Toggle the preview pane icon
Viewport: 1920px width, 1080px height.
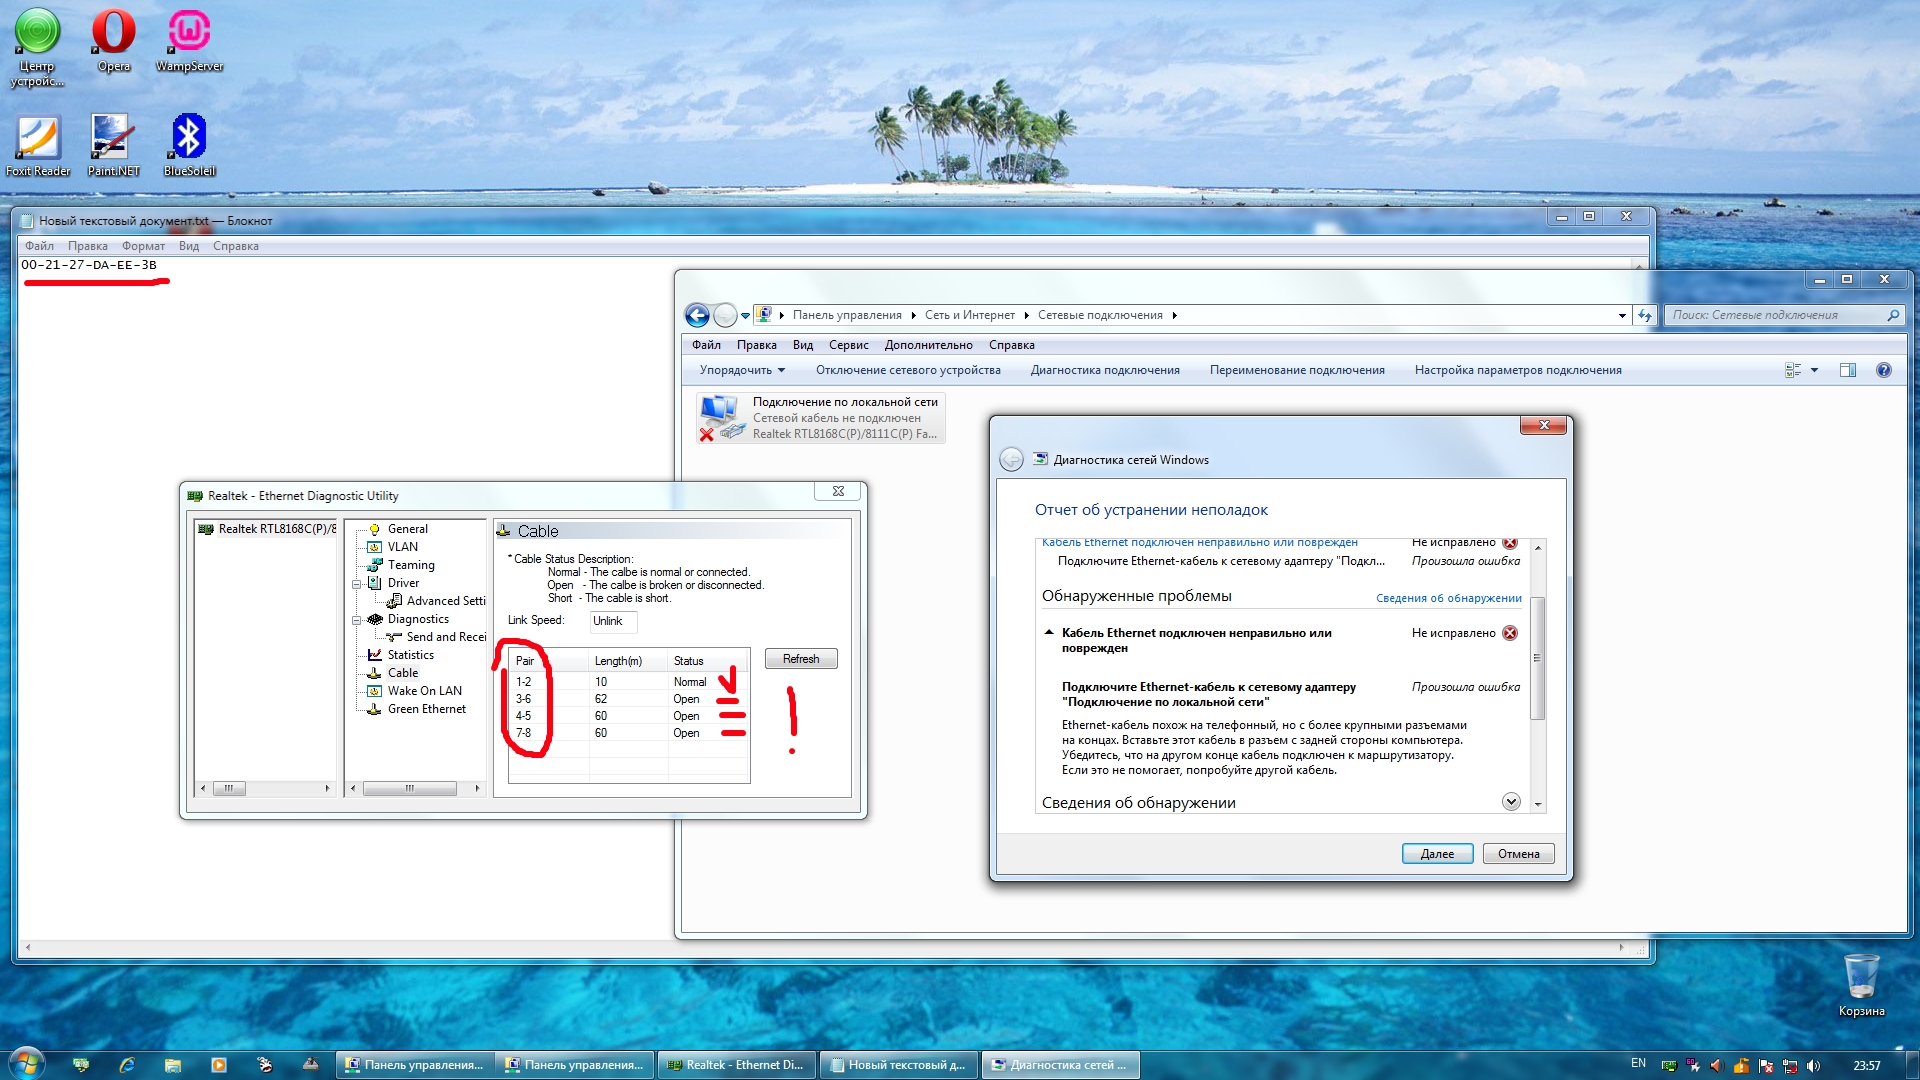1847,370
